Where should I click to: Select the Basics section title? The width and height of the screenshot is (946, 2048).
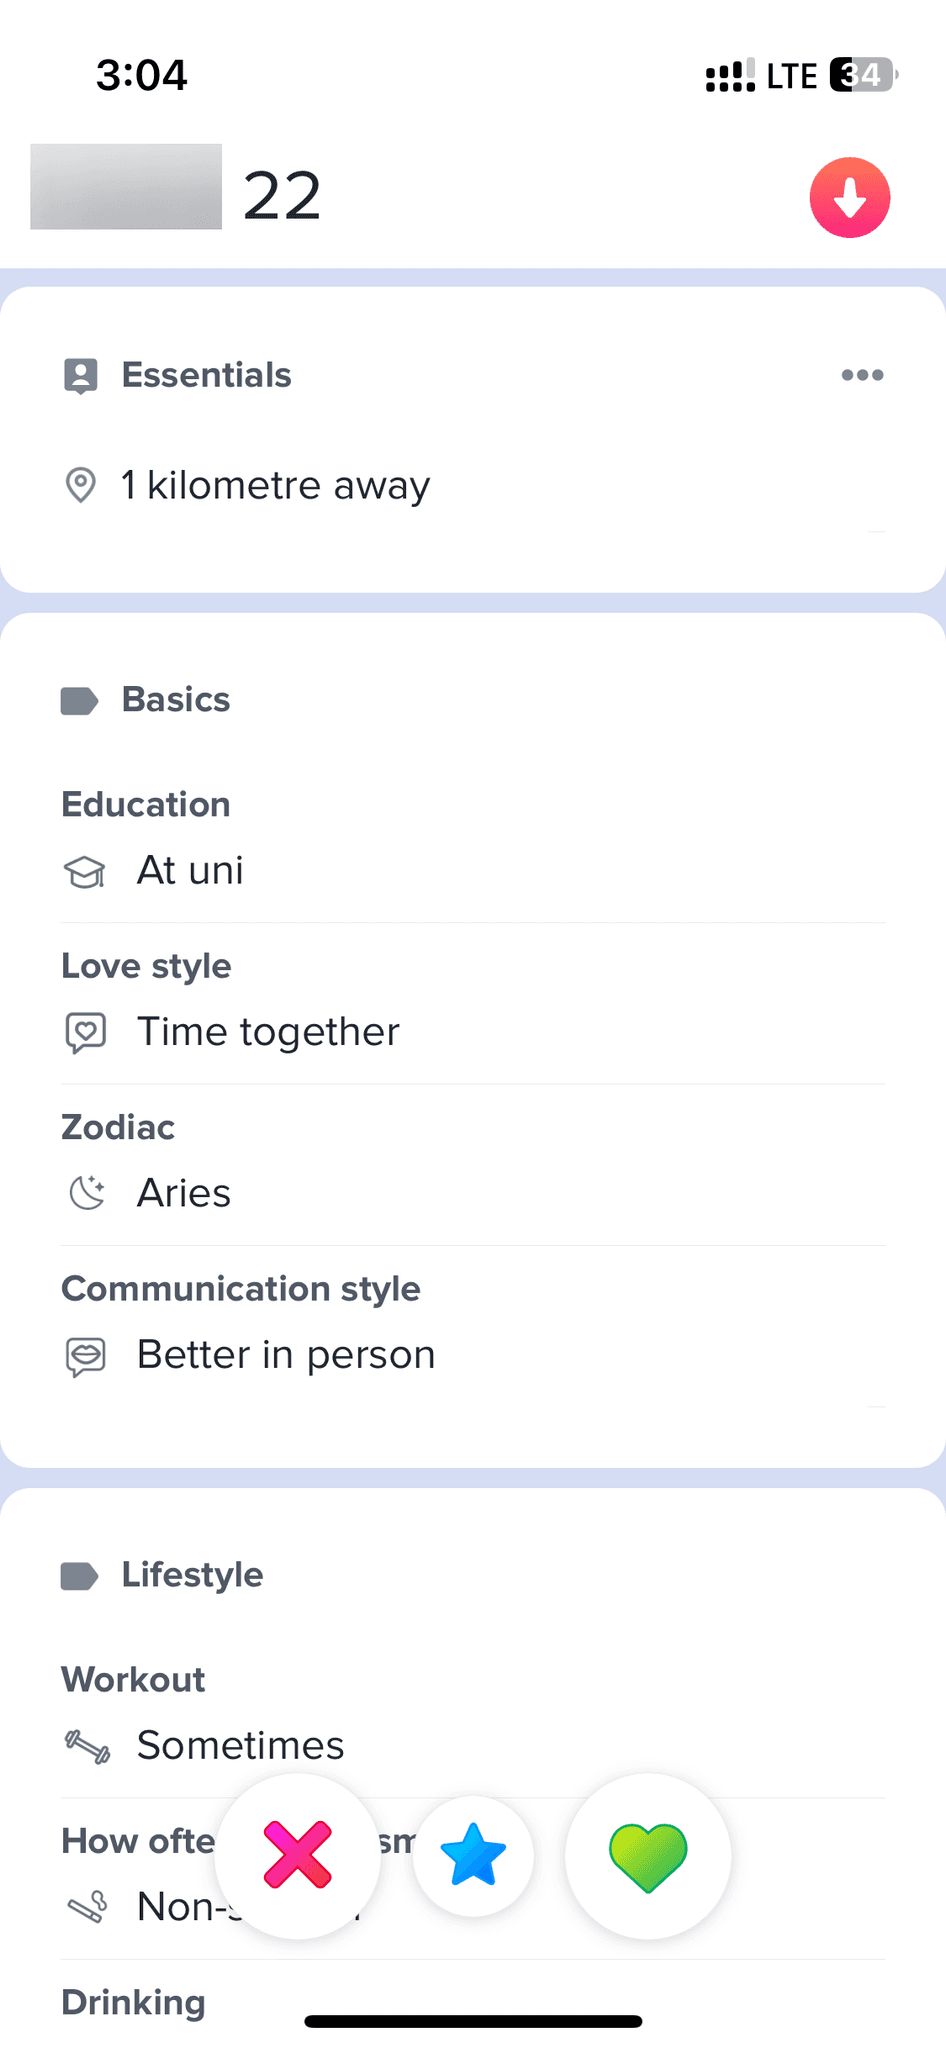(x=175, y=700)
